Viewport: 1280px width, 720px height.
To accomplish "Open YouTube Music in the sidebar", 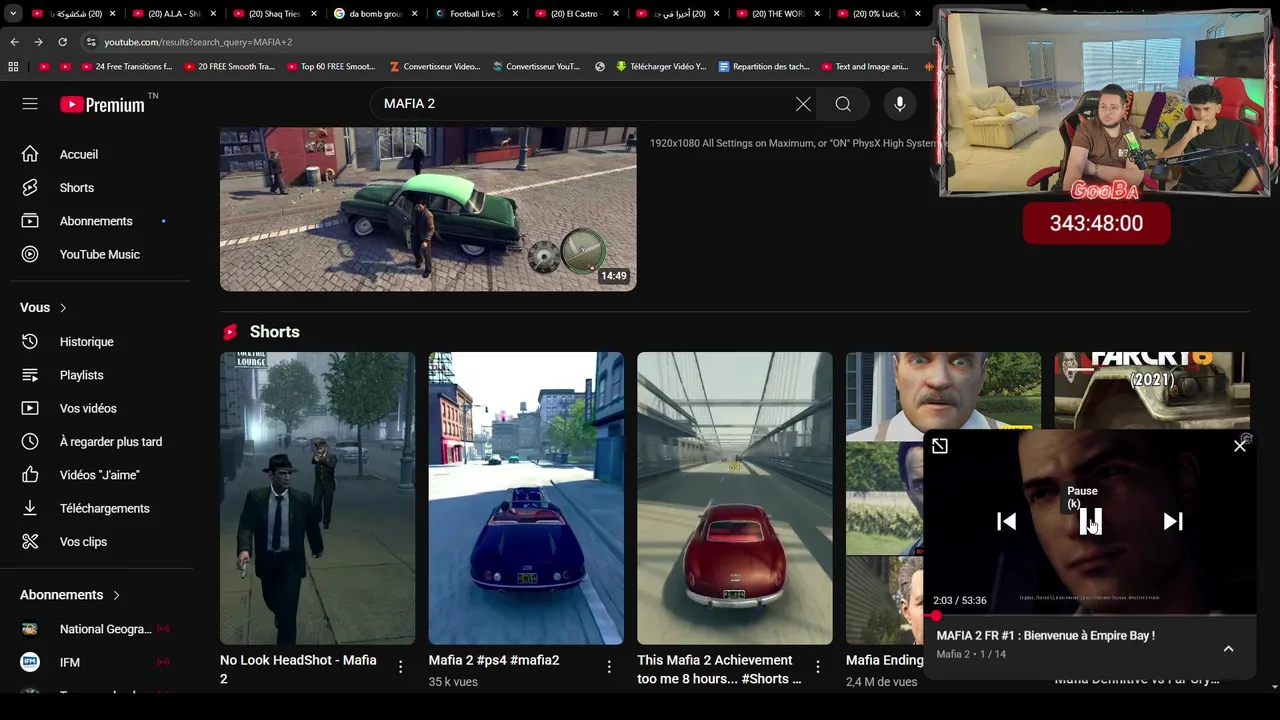I will coord(100,254).
